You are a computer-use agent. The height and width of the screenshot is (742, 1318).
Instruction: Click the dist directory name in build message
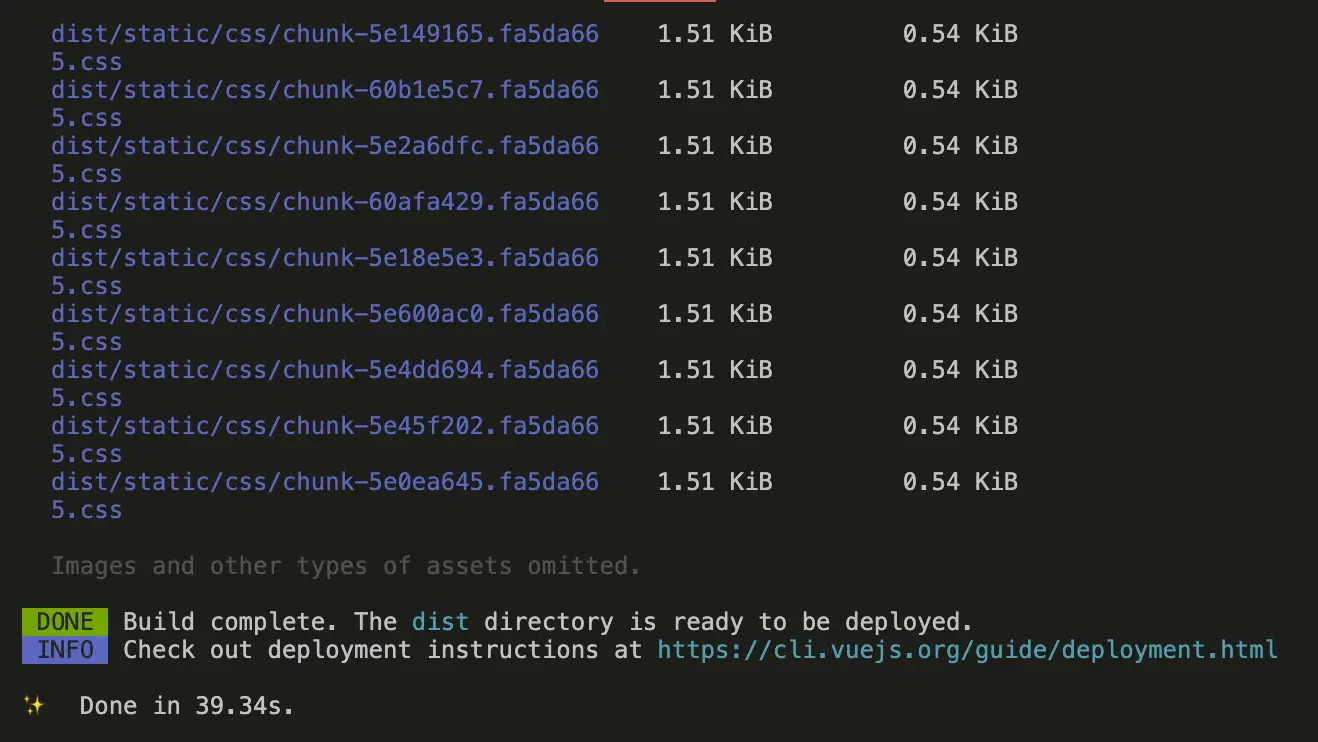click(x=440, y=621)
